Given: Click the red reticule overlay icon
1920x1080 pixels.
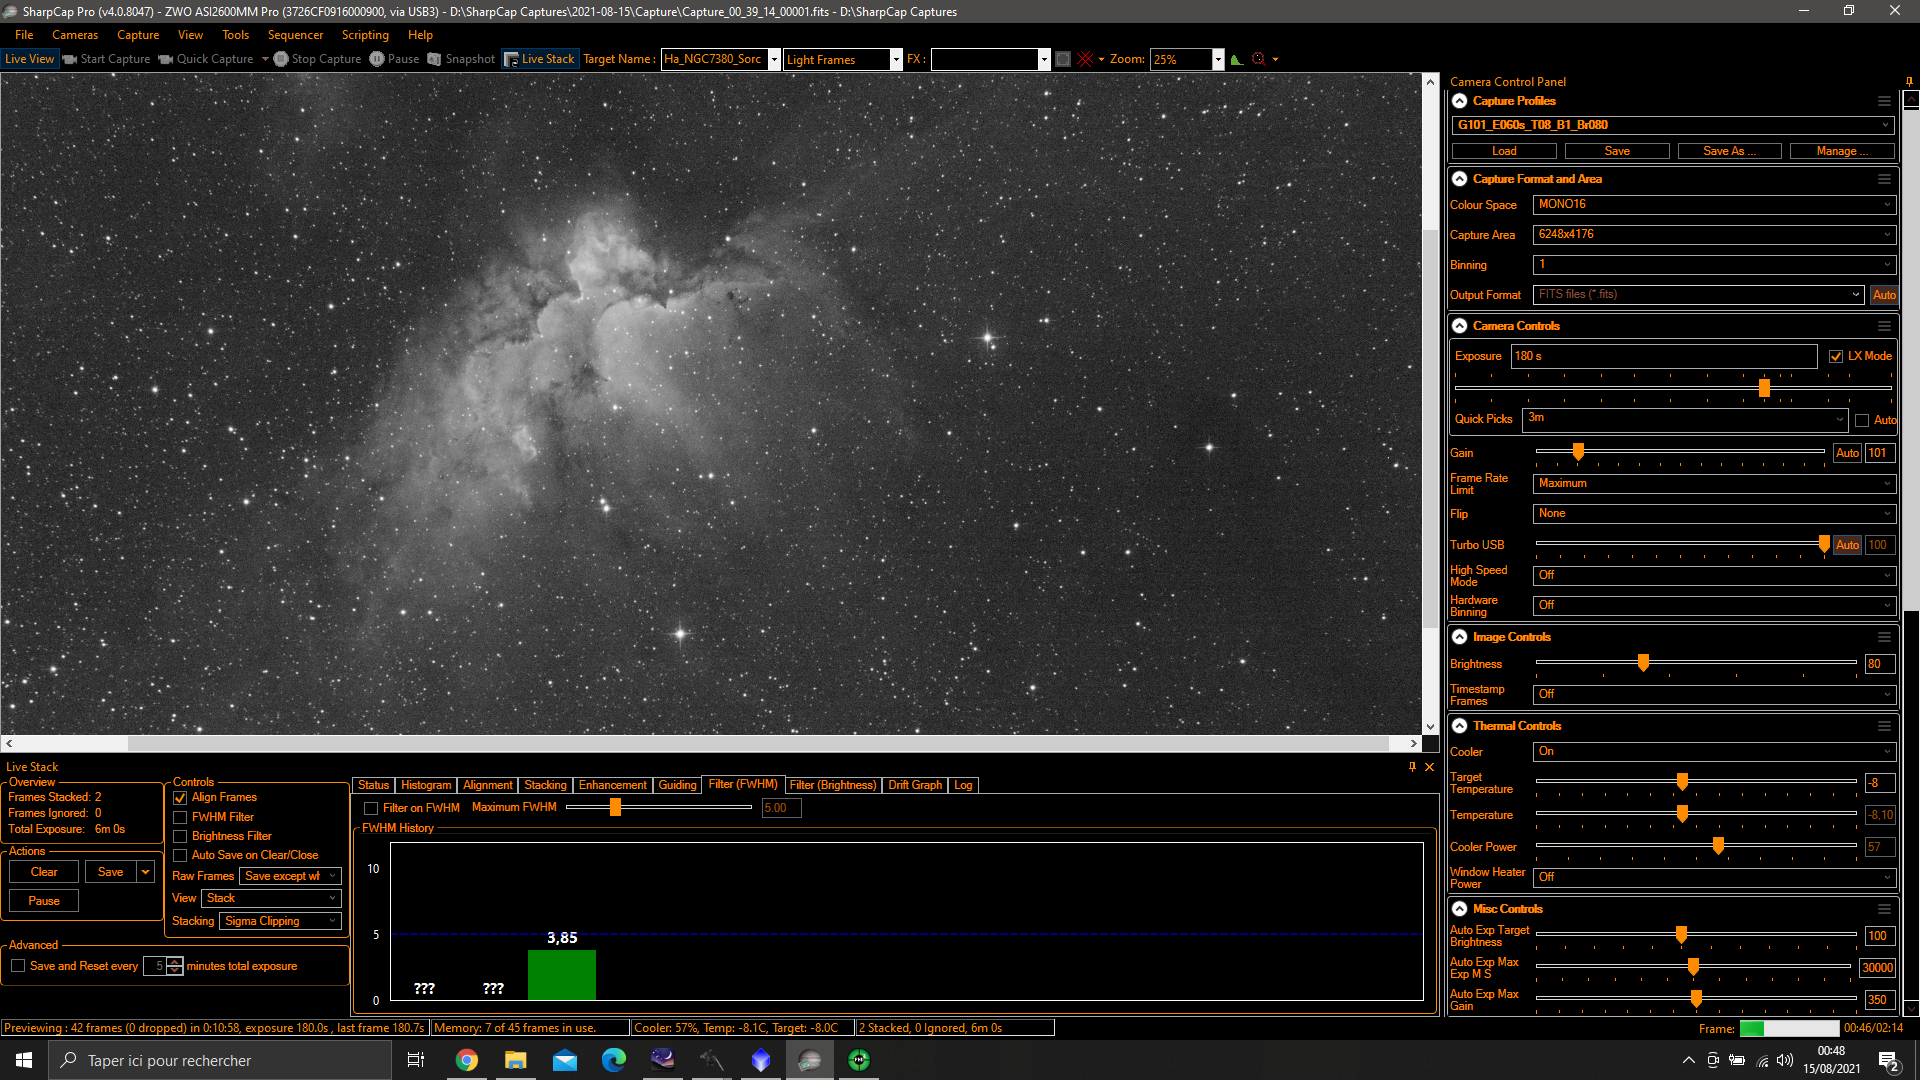Looking at the screenshot, I should [1085, 59].
